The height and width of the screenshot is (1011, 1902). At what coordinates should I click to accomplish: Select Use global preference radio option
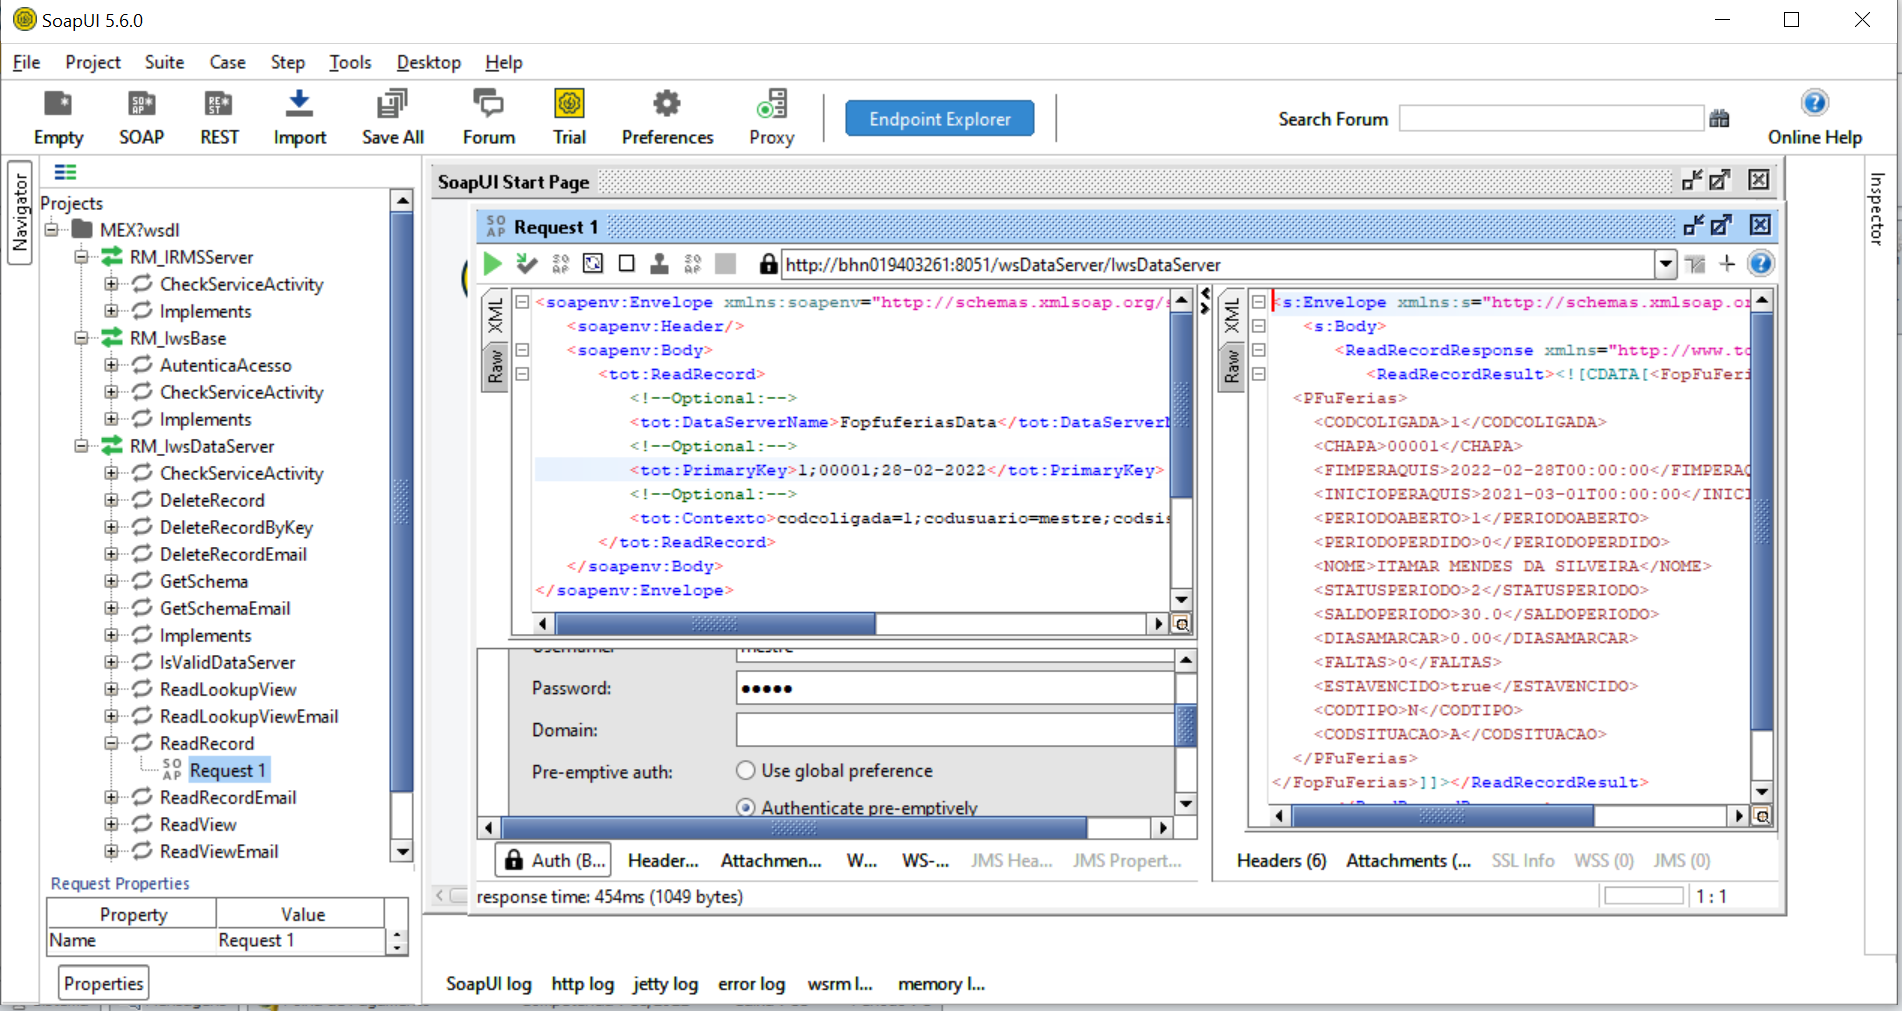point(745,770)
